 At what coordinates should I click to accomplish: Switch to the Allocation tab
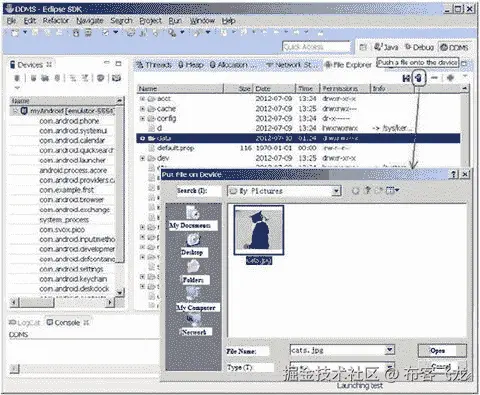point(232,65)
